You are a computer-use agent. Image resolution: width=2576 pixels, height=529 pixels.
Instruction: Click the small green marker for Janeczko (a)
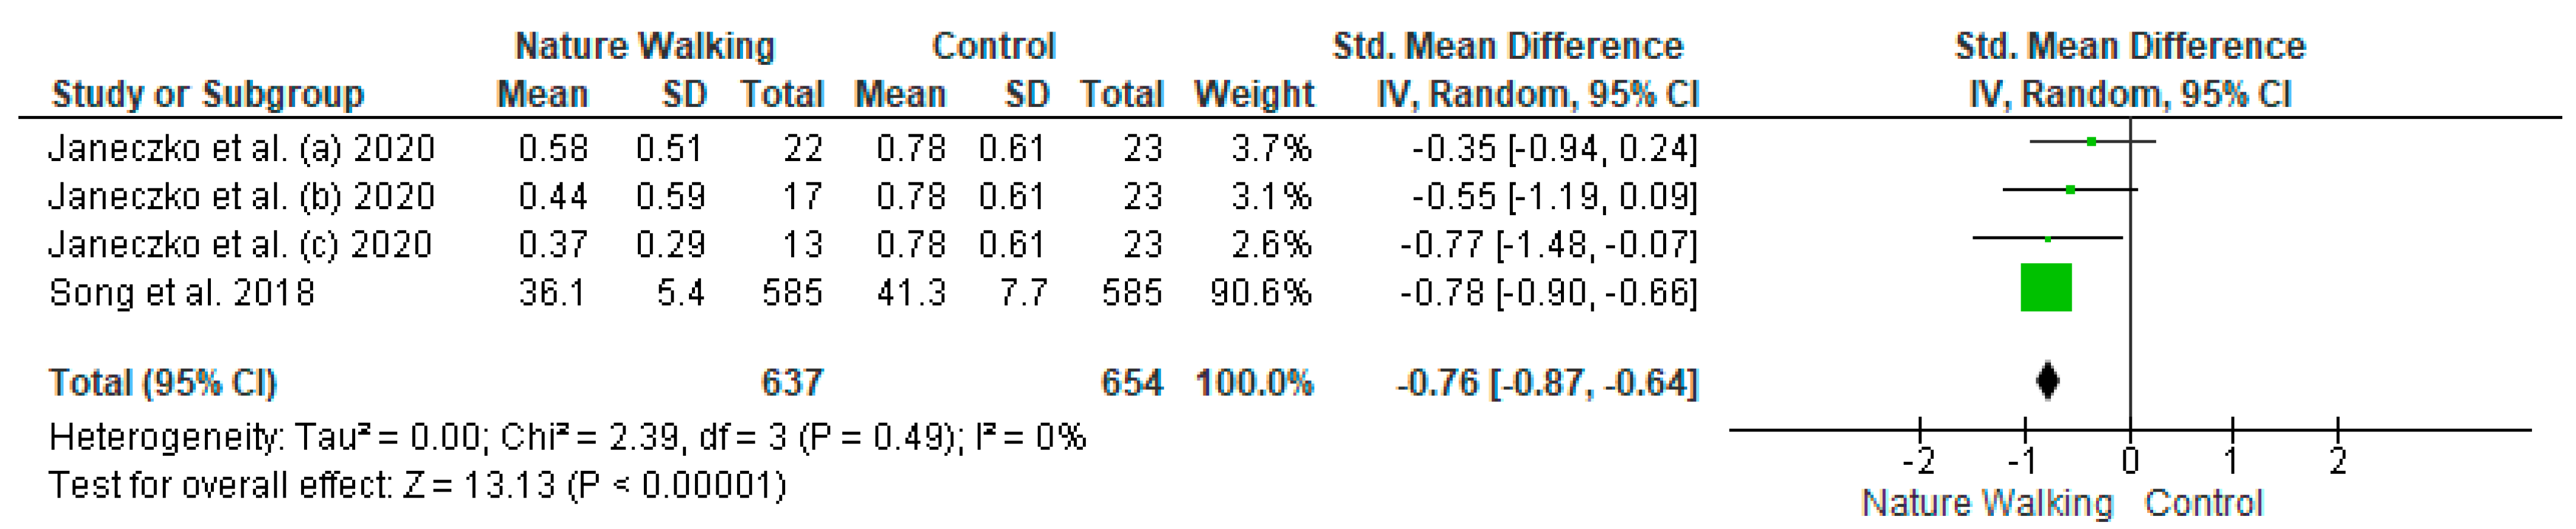pyautogui.click(x=2091, y=142)
